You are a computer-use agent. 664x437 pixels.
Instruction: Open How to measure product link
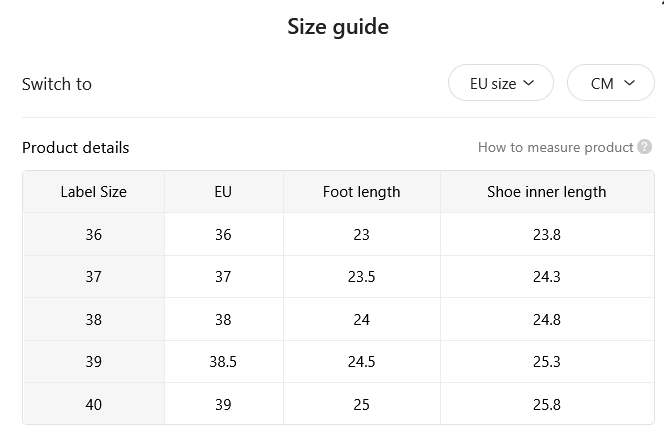coord(555,147)
